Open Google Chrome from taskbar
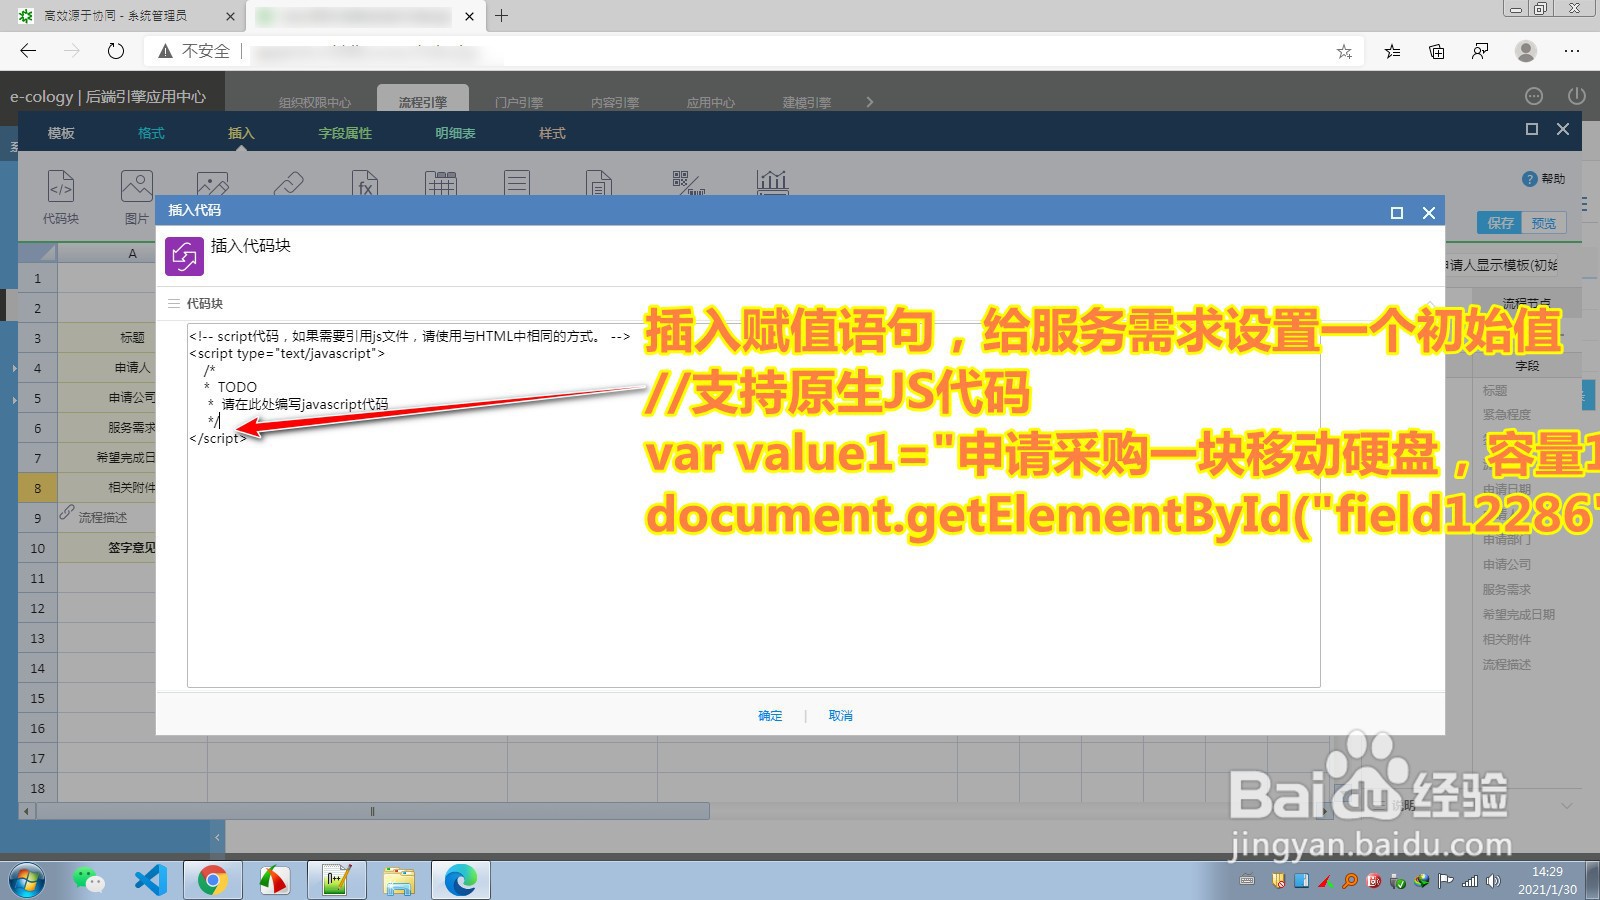This screenshot has height=900, width=1600. click(x=212, y=880)
